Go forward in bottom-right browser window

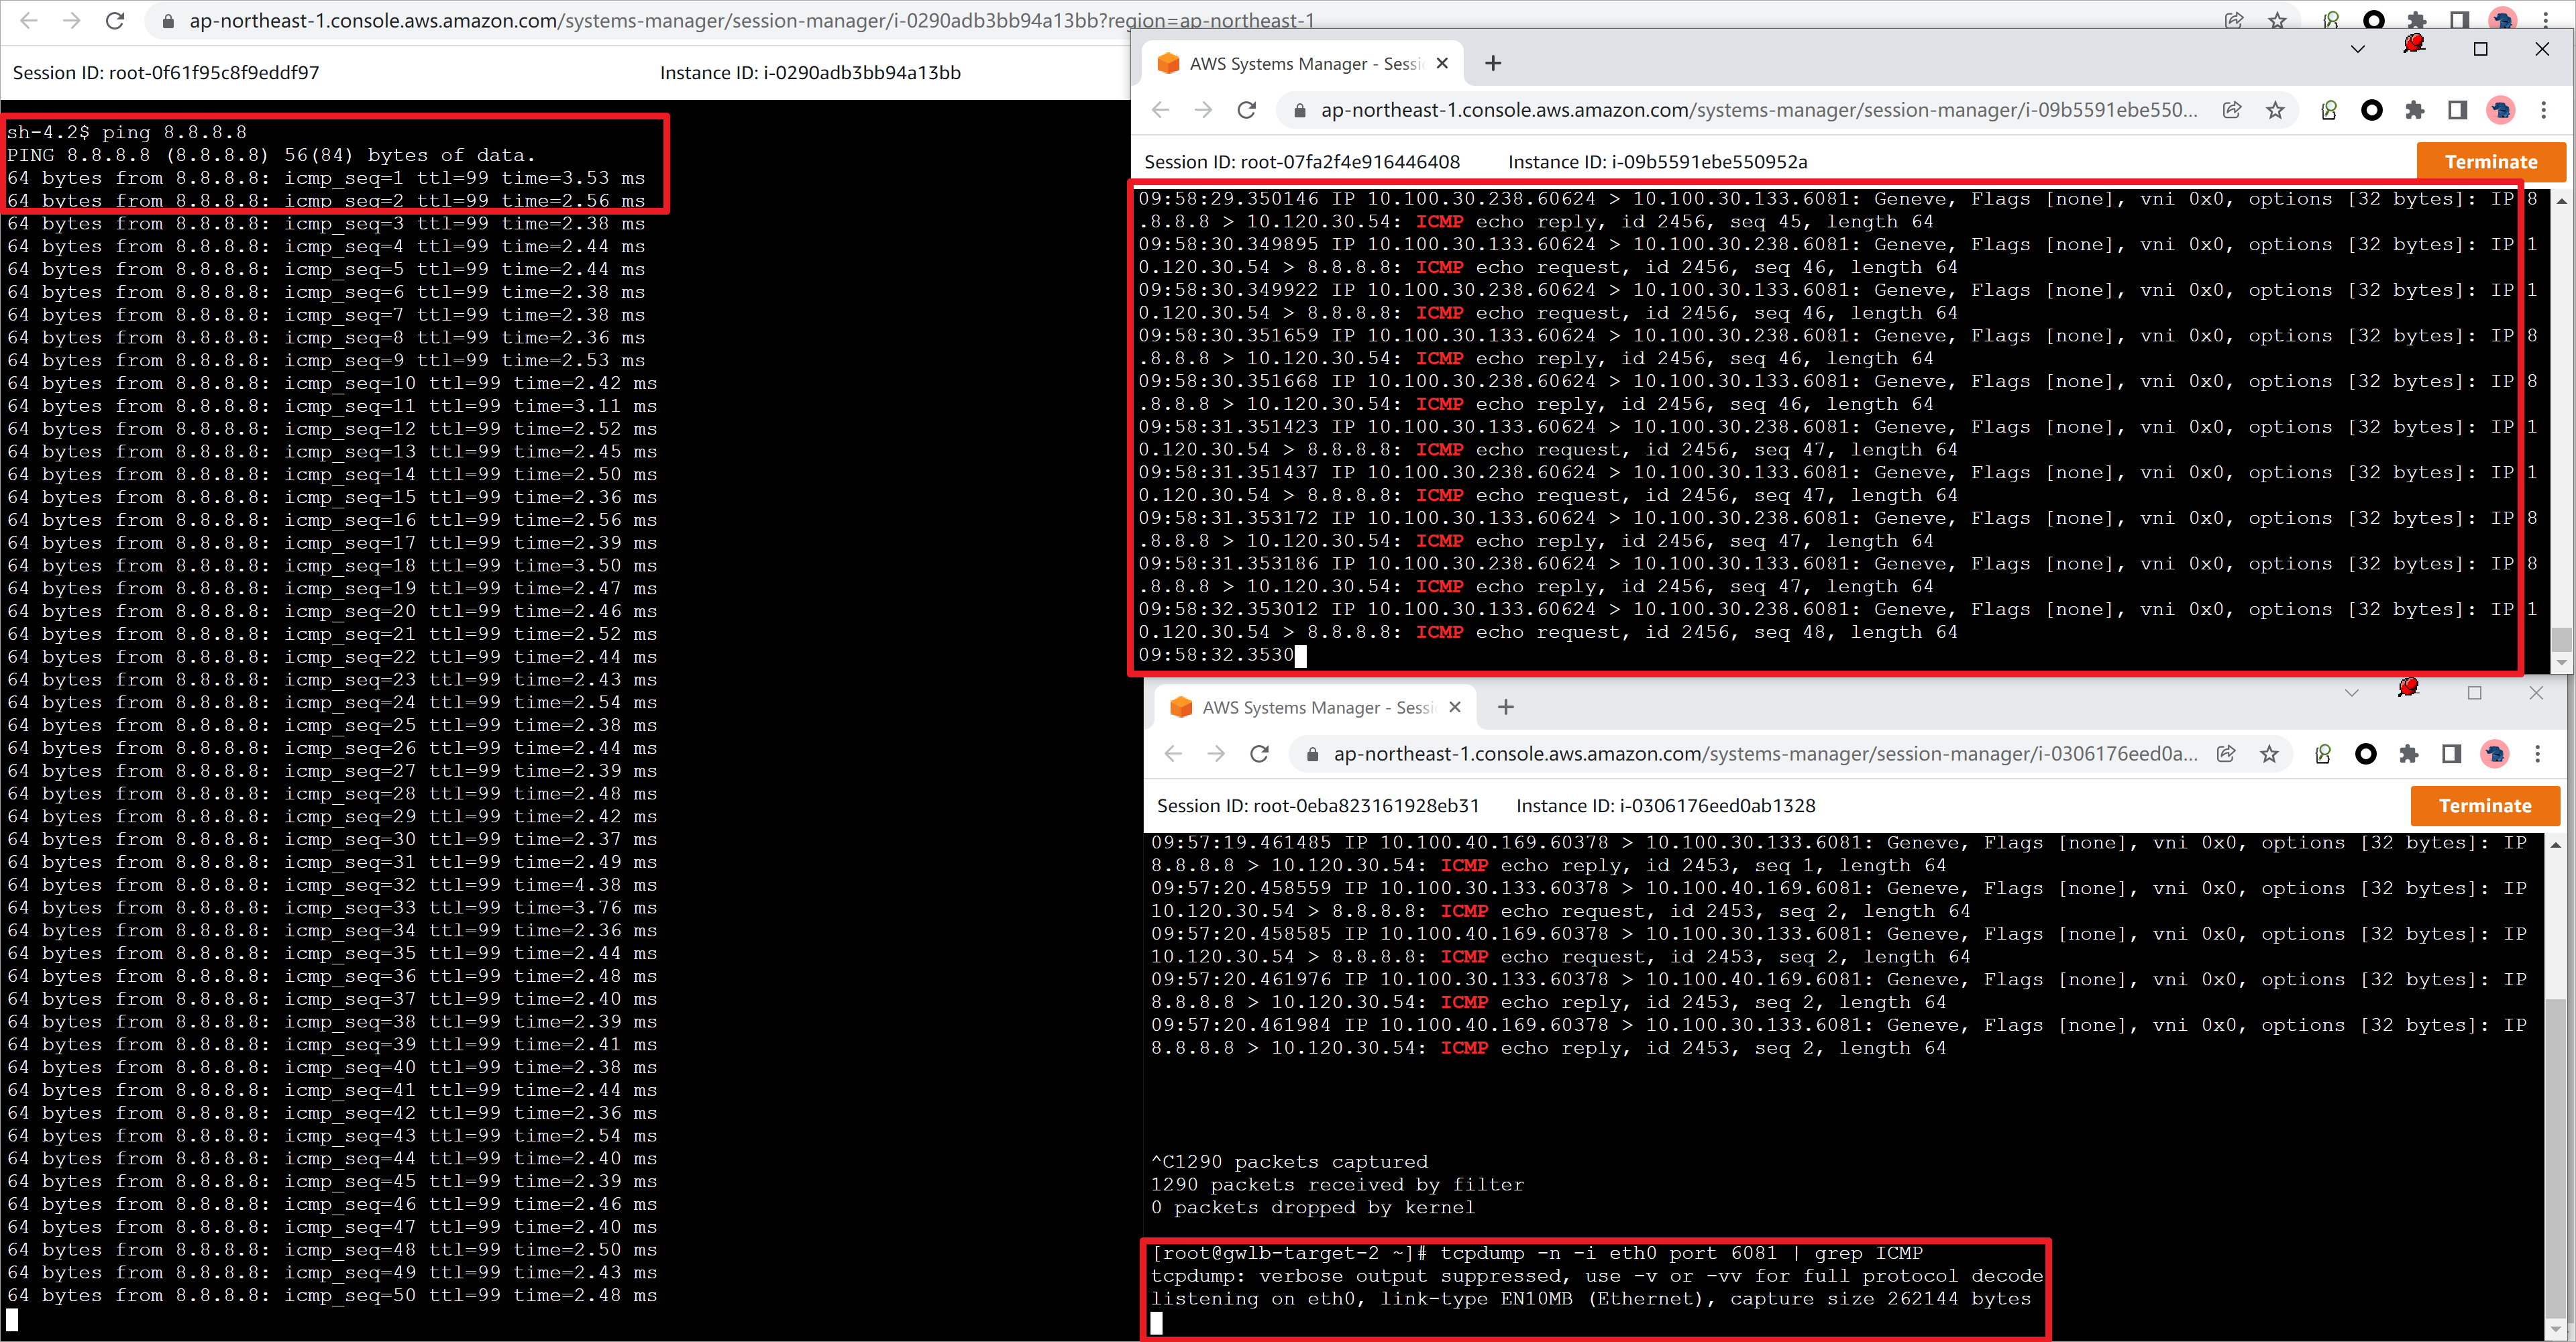click(x=1216, y=754)
